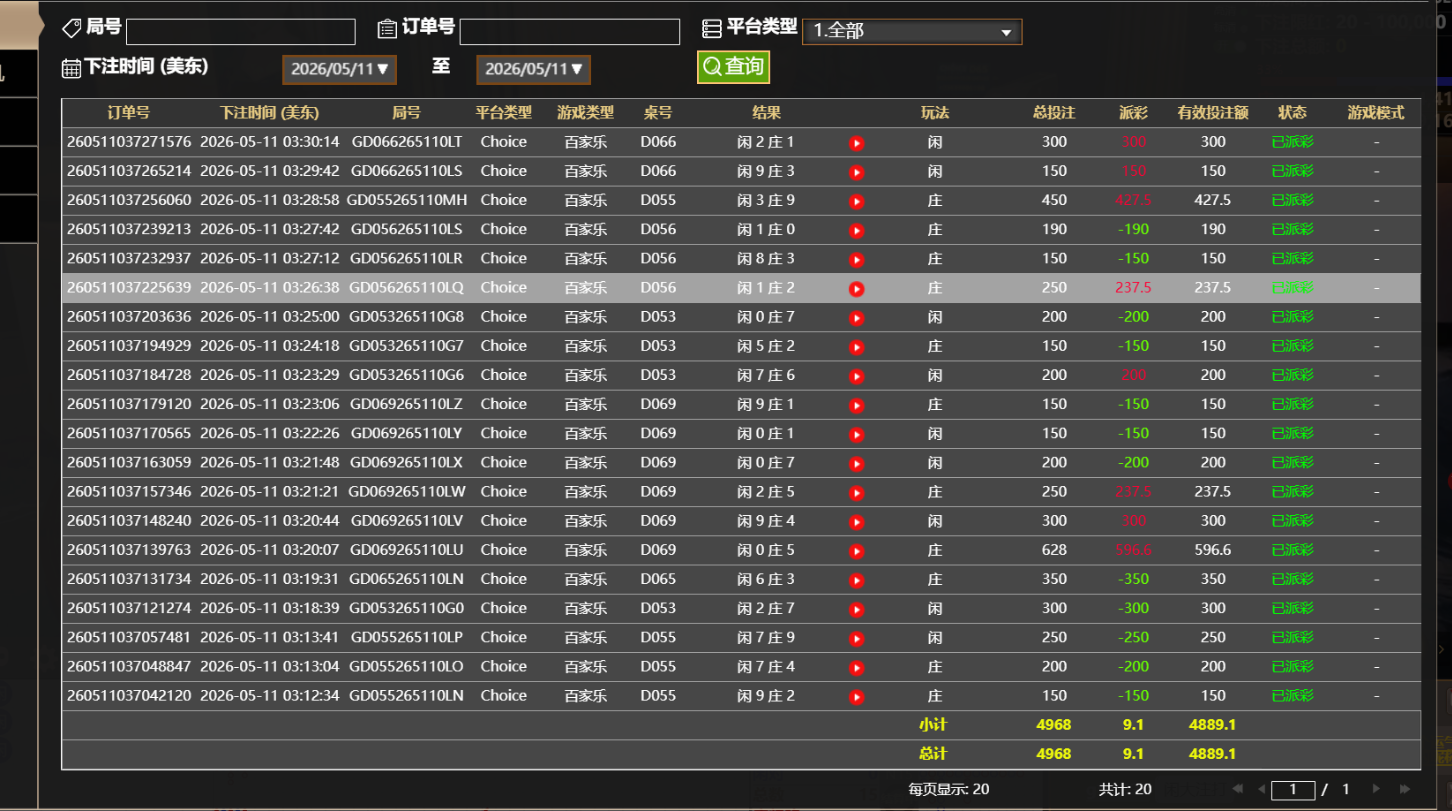
Task: Click the 每页显示: 20 text
Action: pos(949,790)
